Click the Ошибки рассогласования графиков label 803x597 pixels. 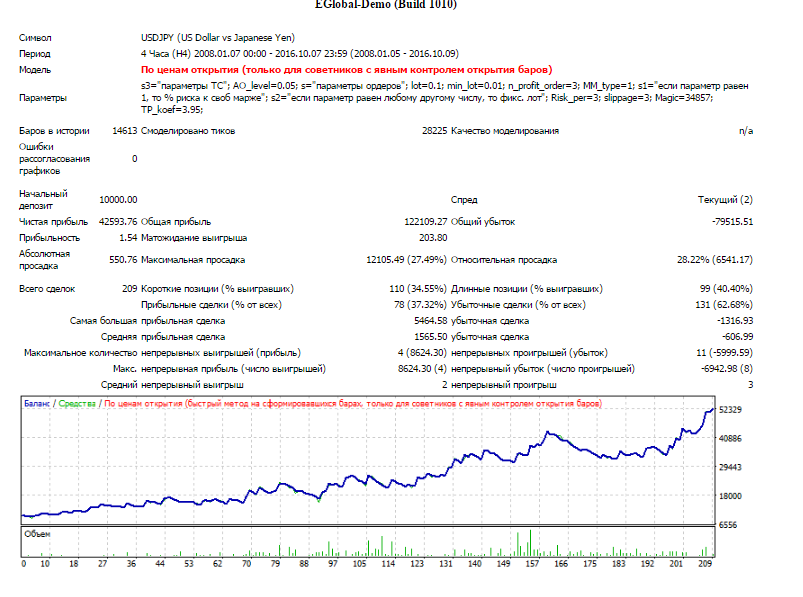point(54,159)
